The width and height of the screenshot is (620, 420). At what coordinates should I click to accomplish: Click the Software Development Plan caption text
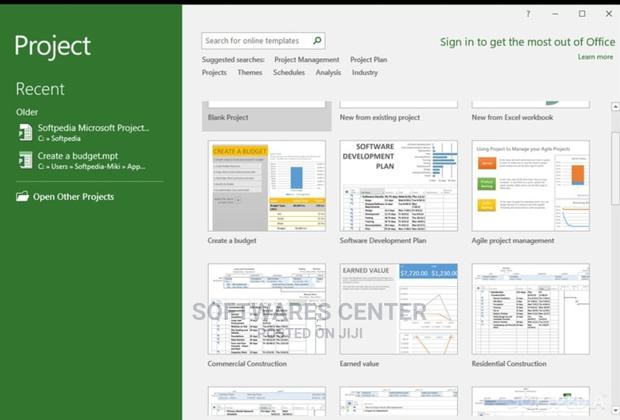(383, 240)
